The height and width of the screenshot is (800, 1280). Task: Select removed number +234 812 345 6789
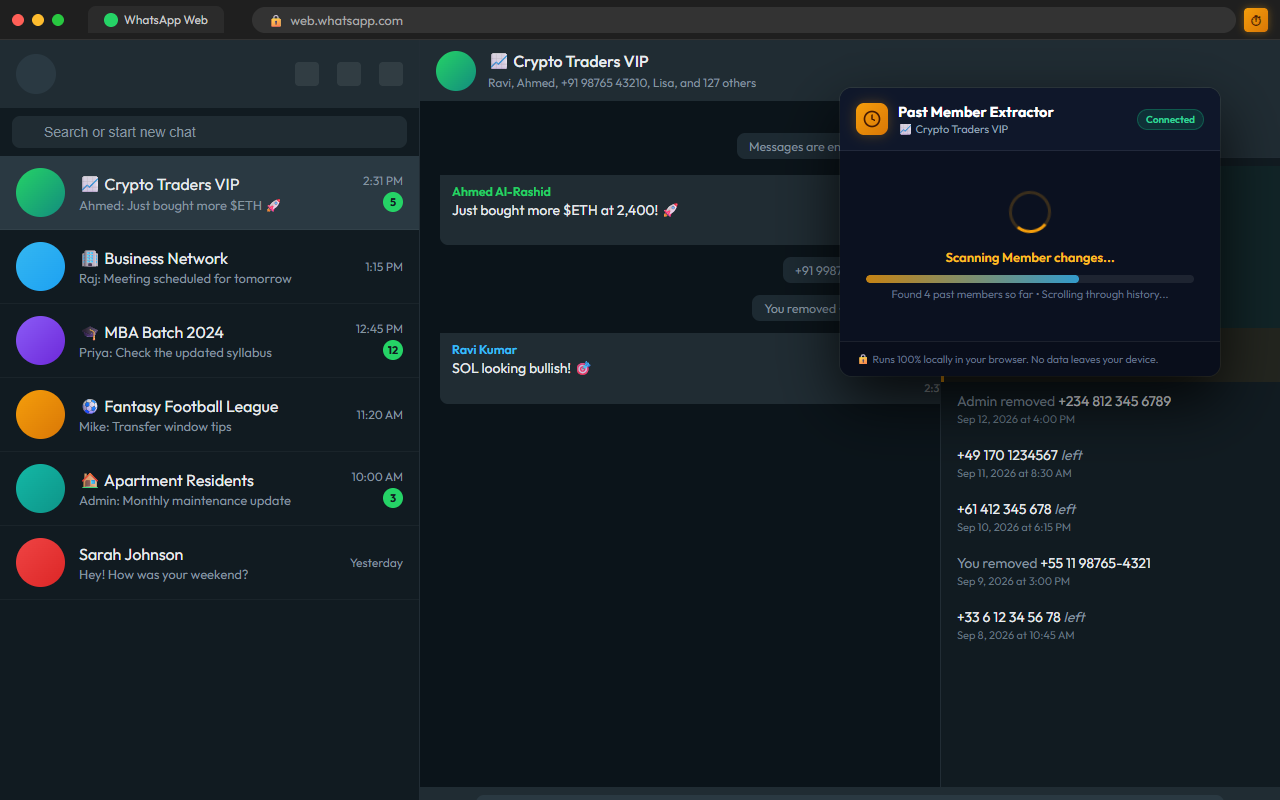click(1114, 401)
